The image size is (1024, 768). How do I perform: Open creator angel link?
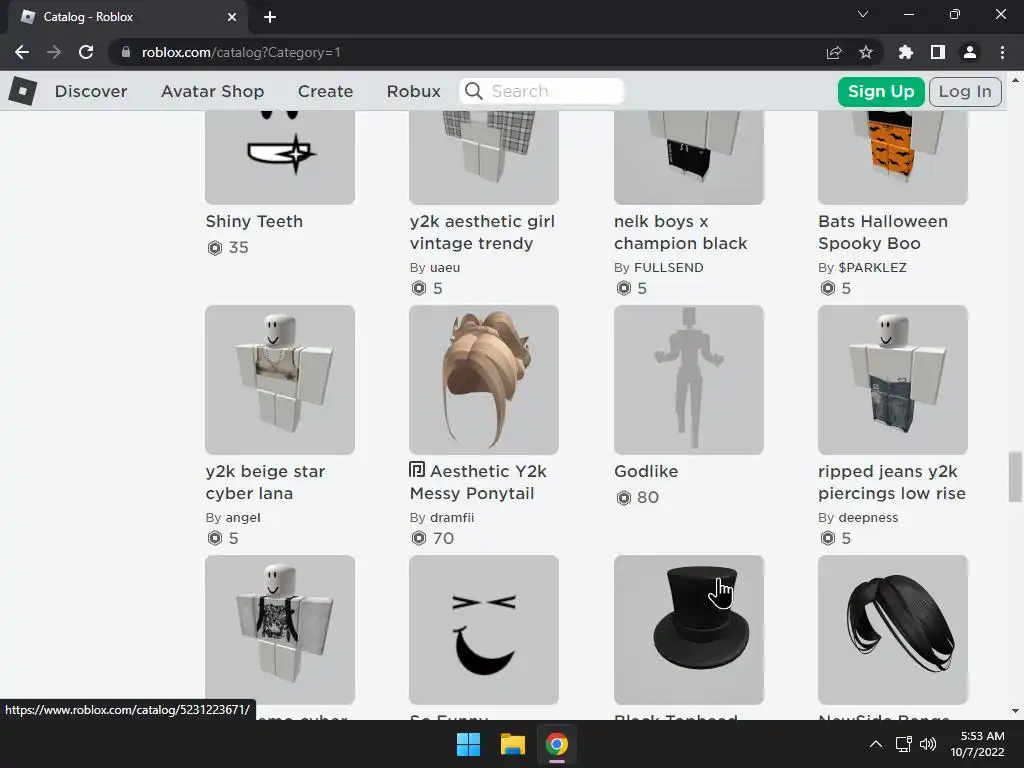click(243, 518)
